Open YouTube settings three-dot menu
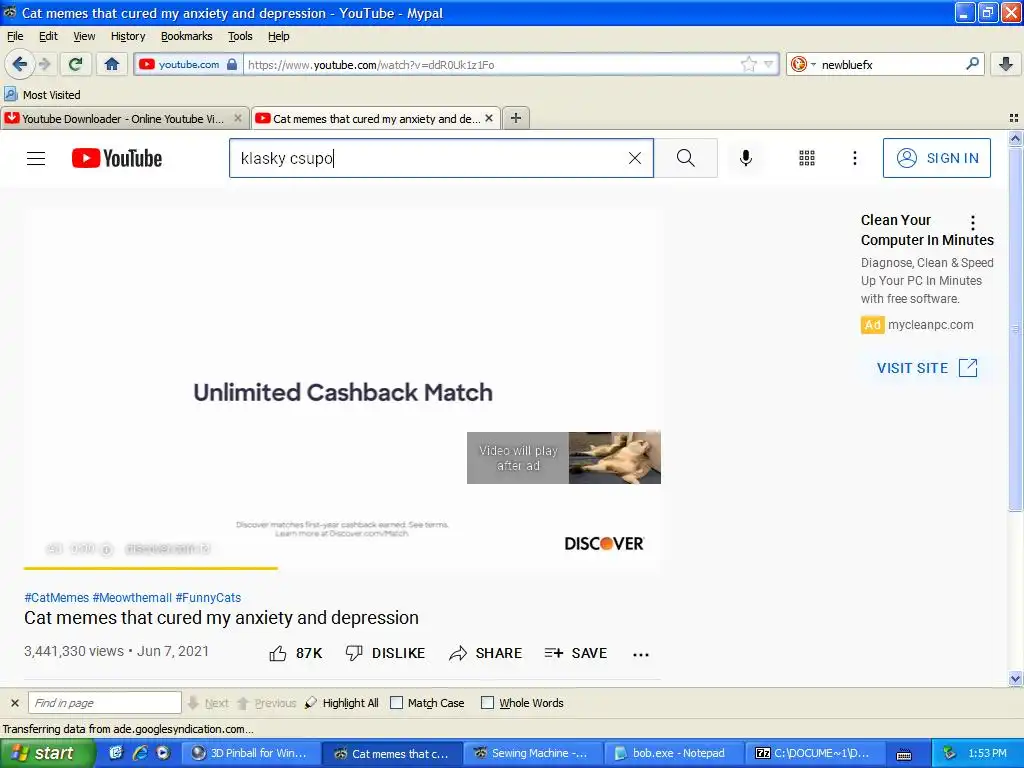1024x768 pixels. point(855,158)
